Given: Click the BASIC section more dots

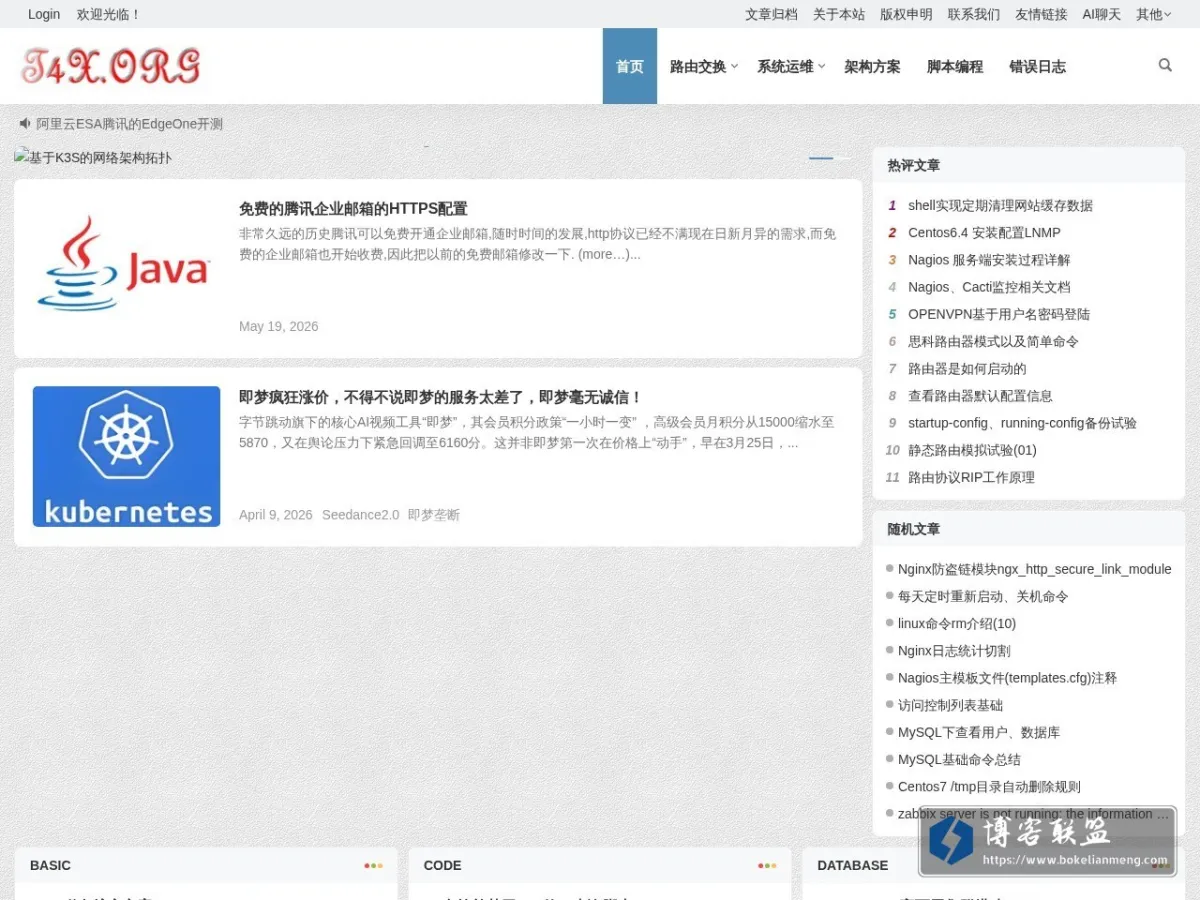Looking at the screenshot, I should click(x=373, y=866).
